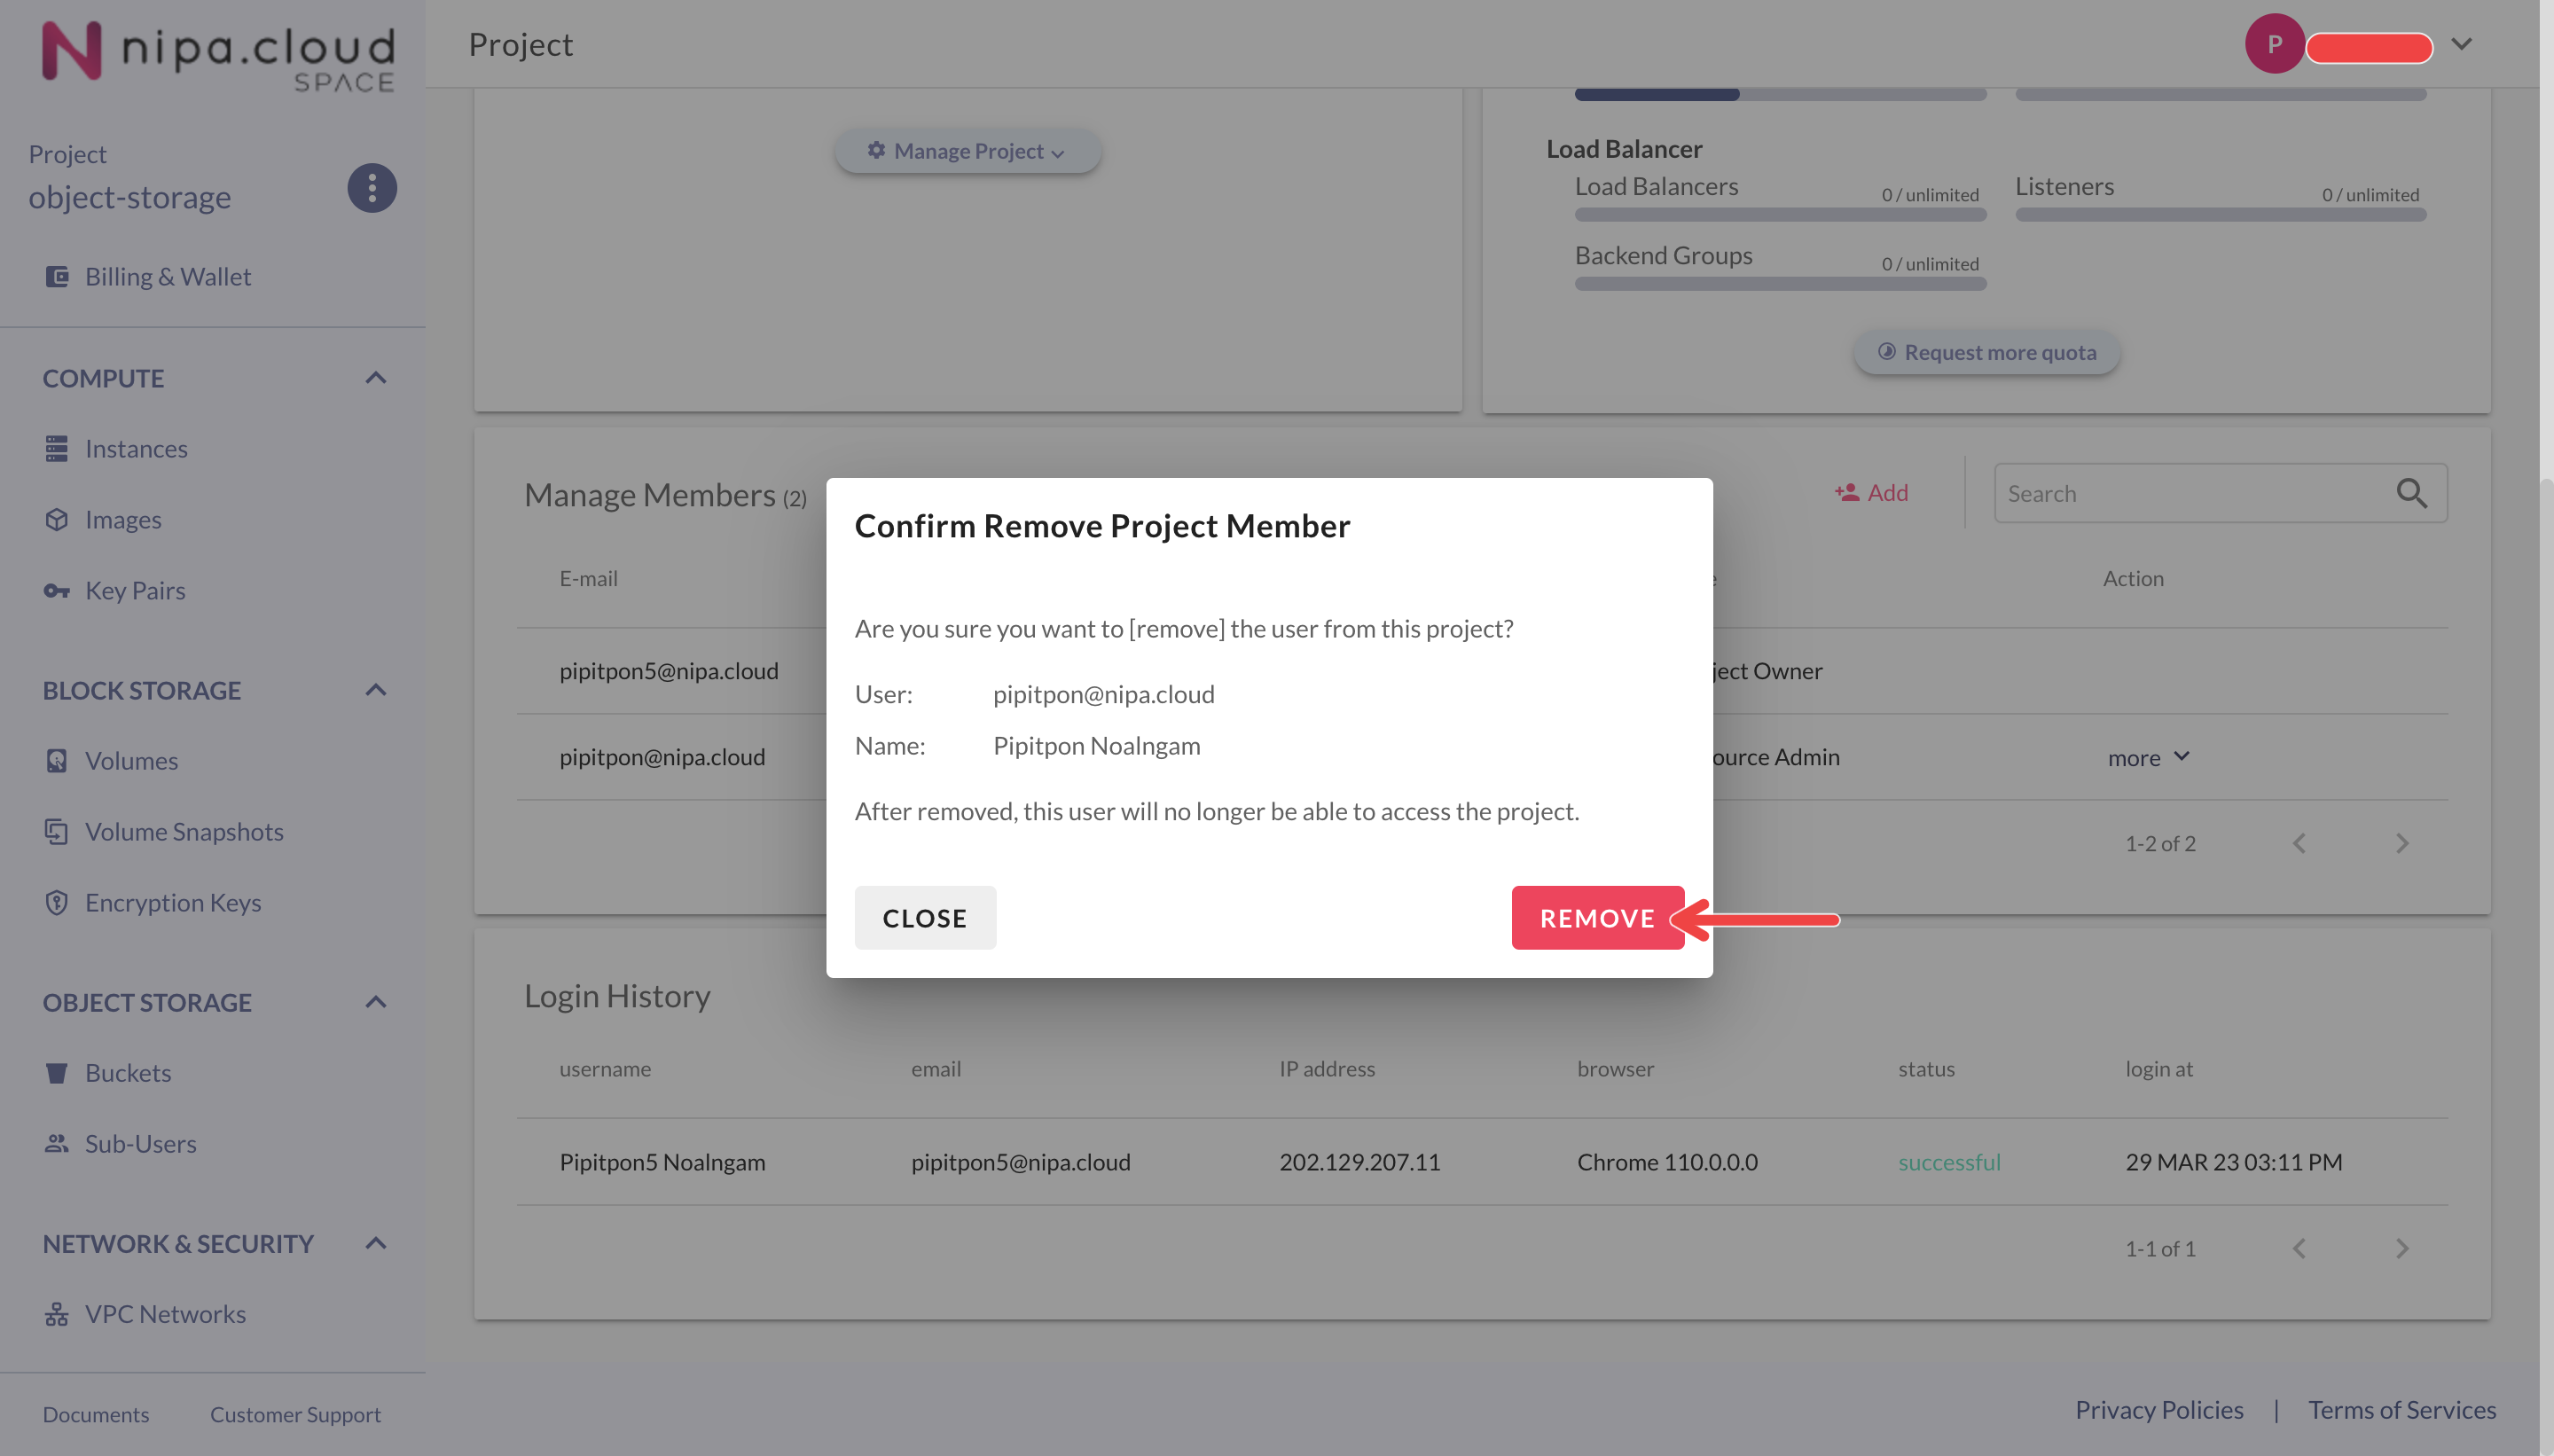Open the Manage Project dropdown

[967, 151]
